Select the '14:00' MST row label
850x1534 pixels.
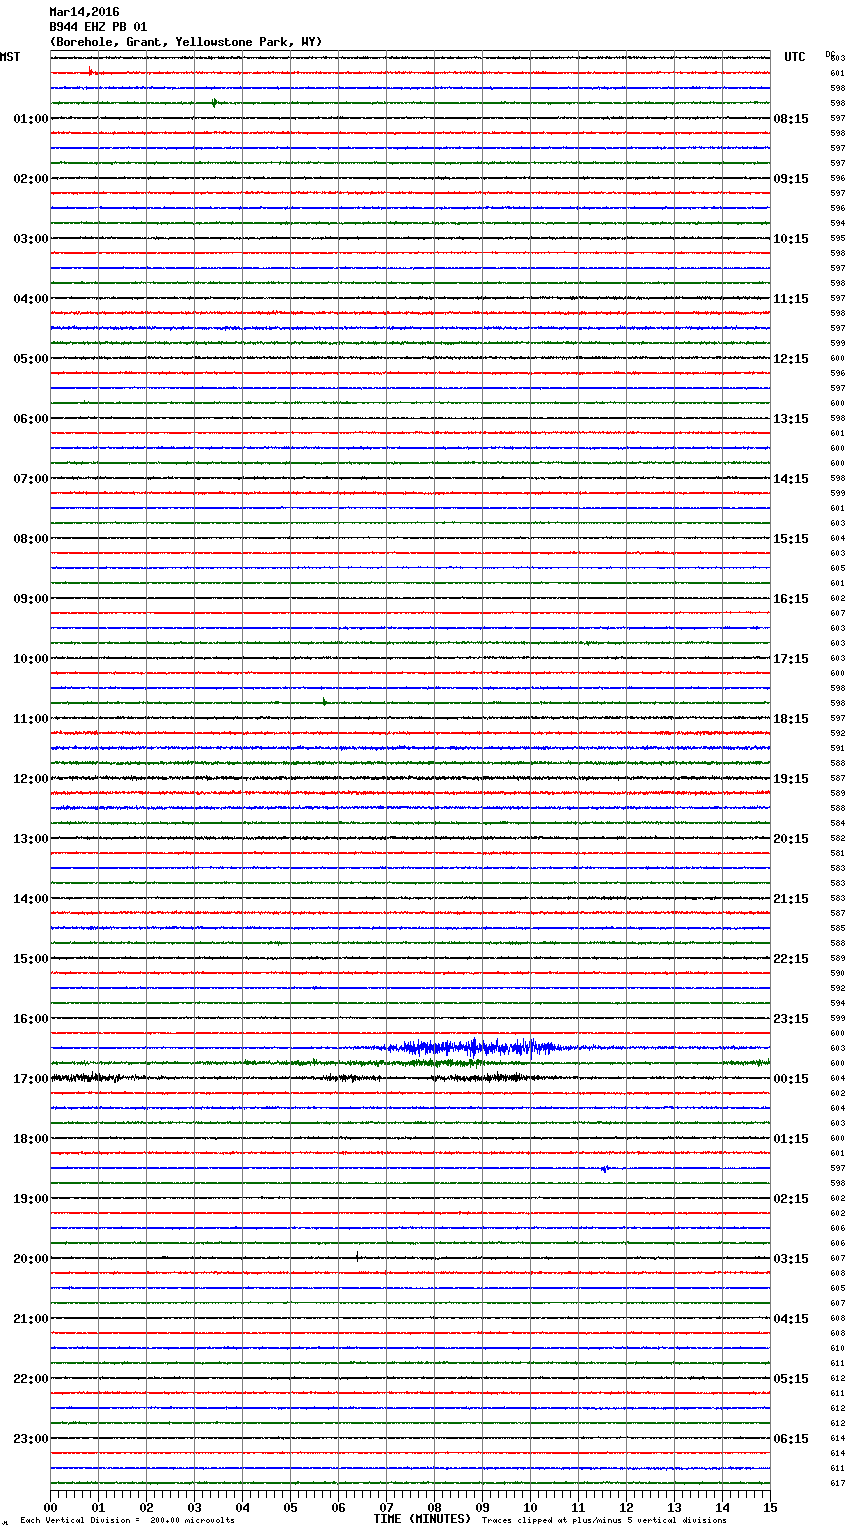(x=31, y=899)
